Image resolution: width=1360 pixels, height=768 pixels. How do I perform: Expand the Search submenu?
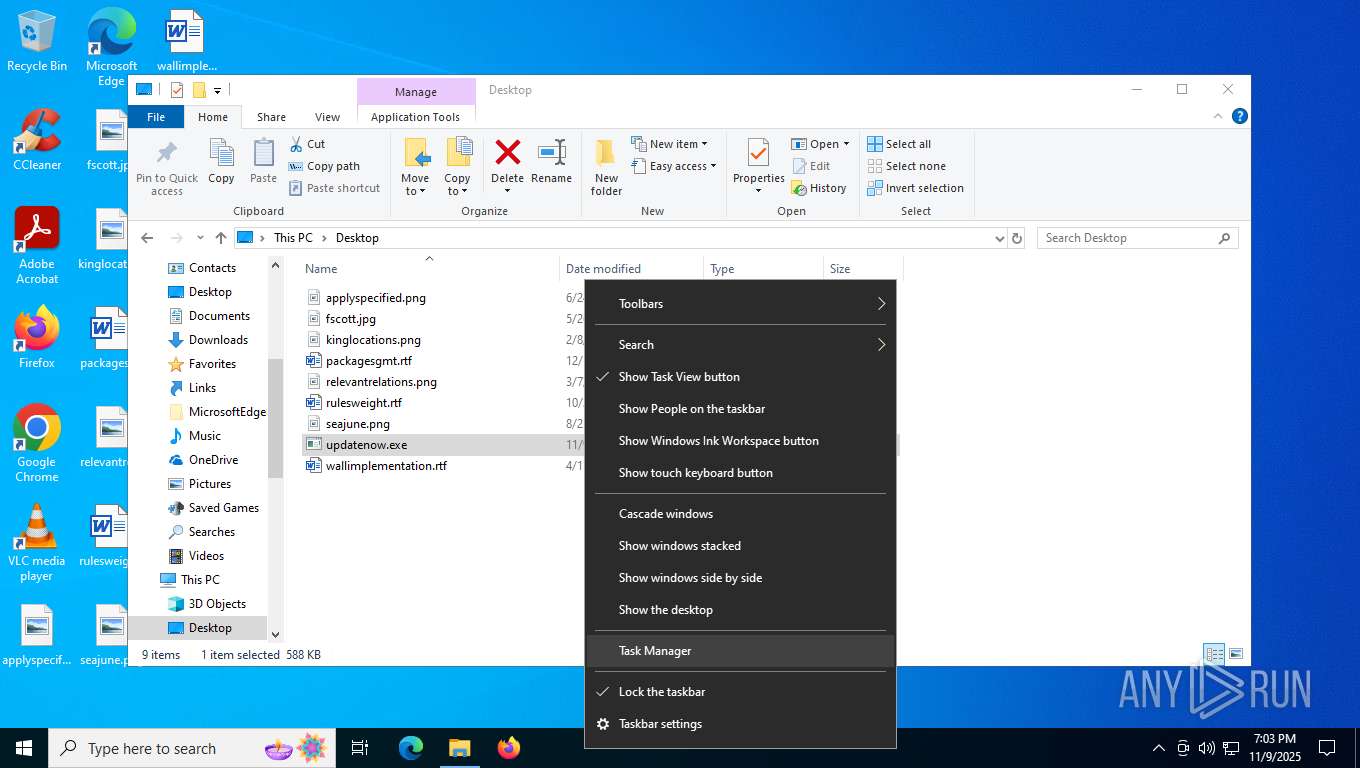pyautogui.click(x=741, y=345)
